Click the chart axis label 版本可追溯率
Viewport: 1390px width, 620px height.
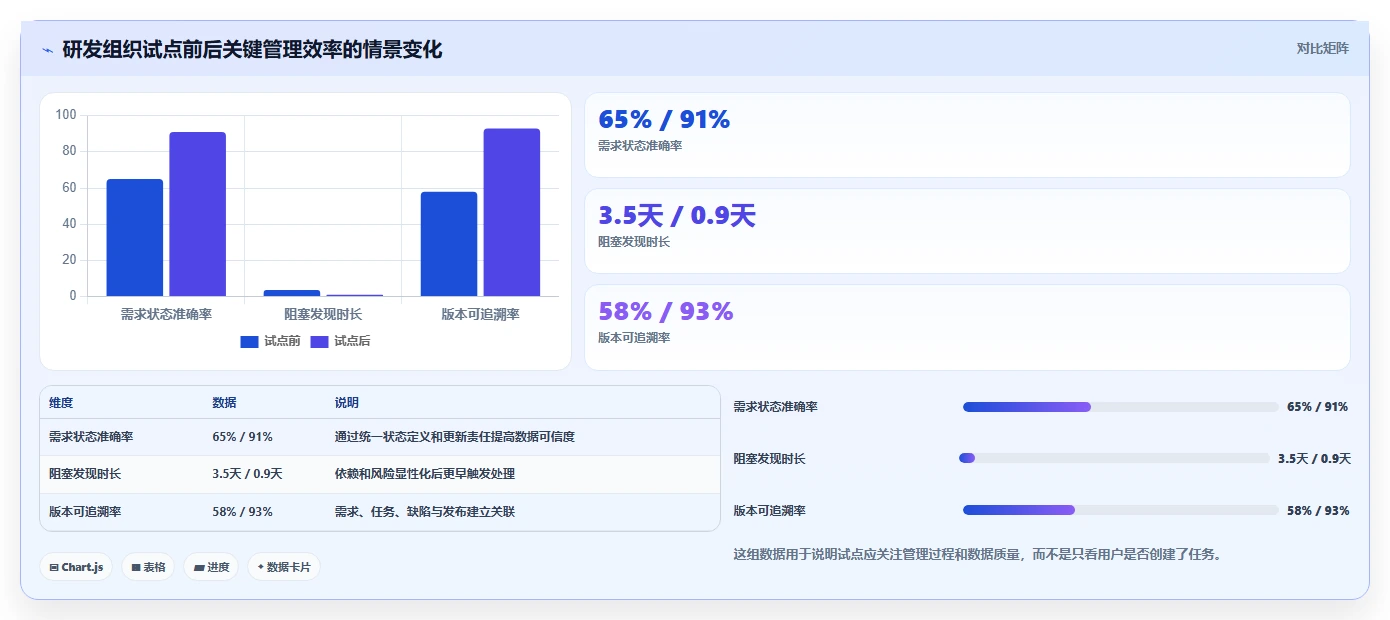[480, 314]
